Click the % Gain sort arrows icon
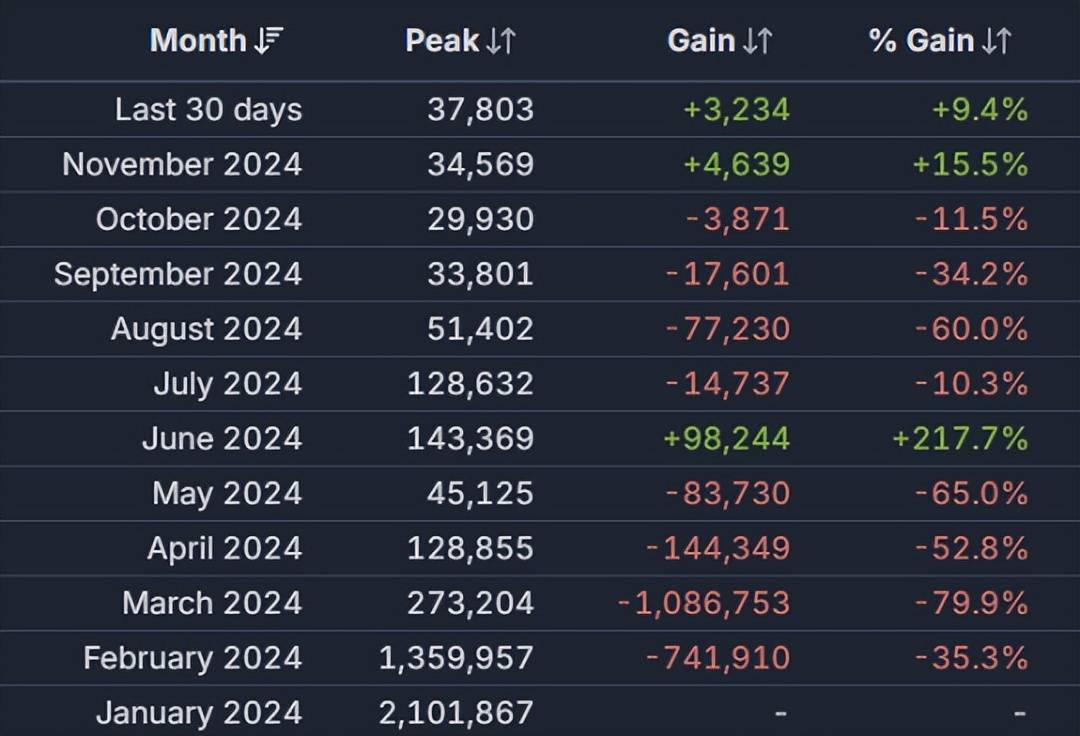Screen dimensions: 1080x736 click(x=996, y=41)
